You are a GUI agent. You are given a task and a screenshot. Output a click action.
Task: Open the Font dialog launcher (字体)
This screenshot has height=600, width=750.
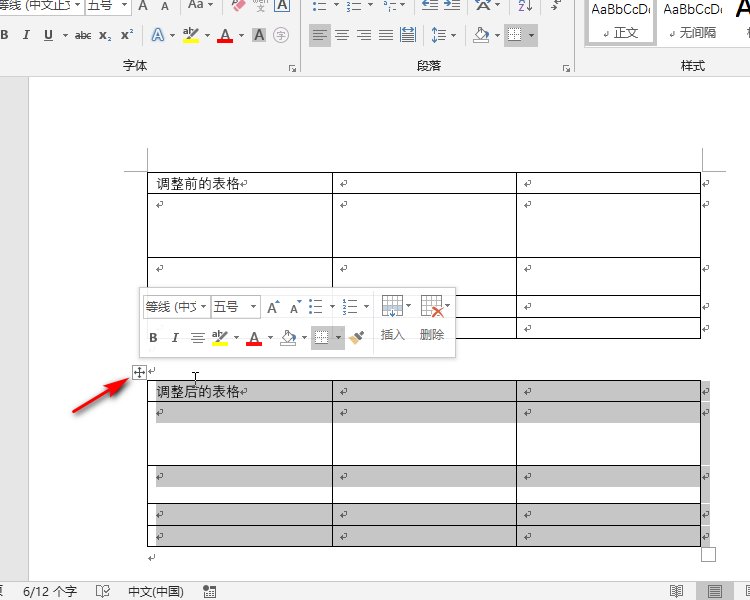click(292, 68)
